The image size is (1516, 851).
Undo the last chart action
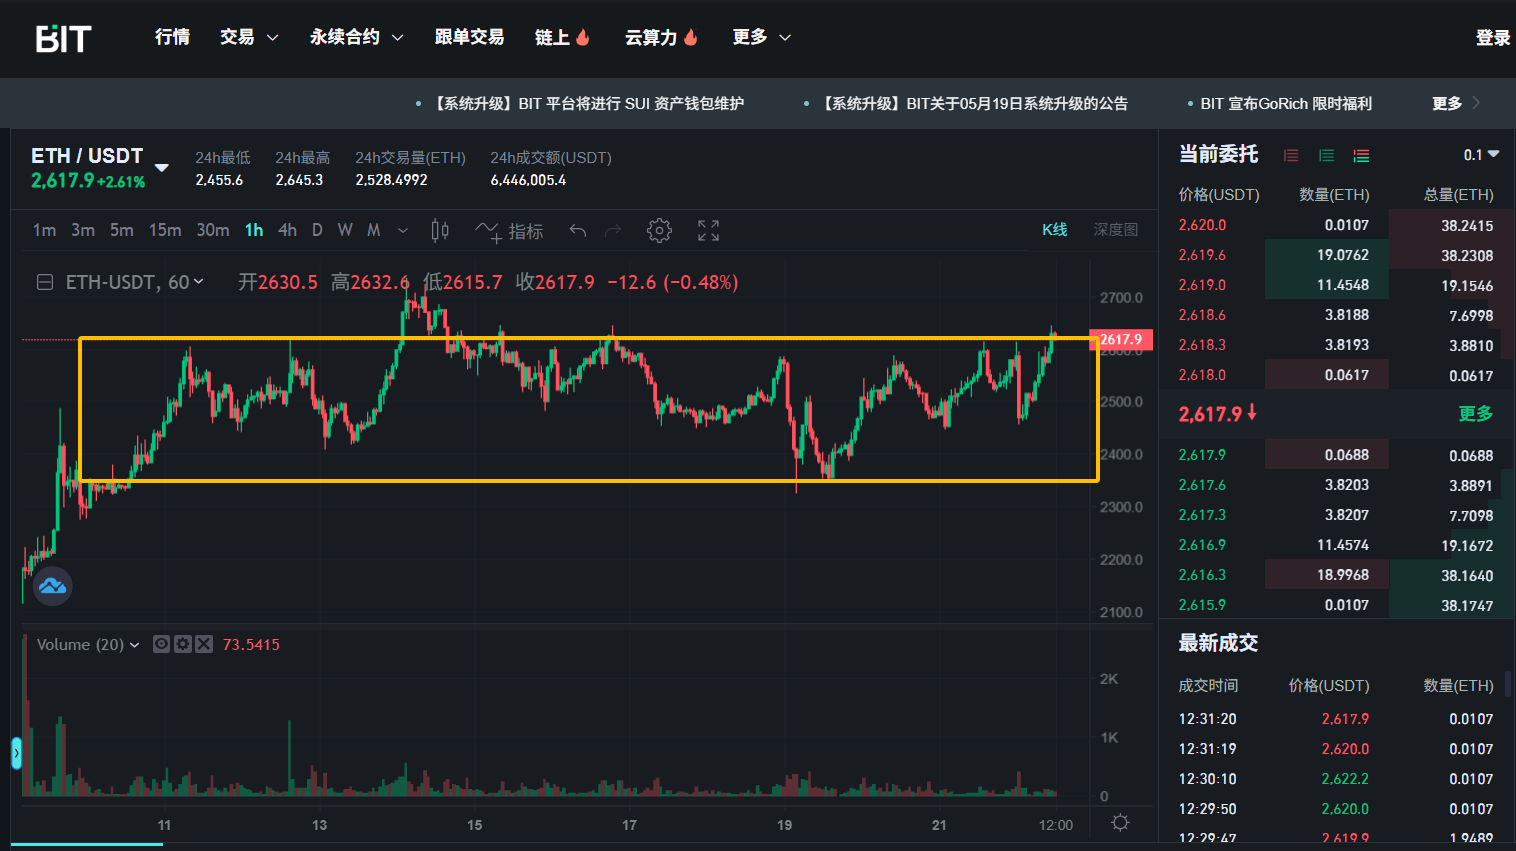[578, 231]
